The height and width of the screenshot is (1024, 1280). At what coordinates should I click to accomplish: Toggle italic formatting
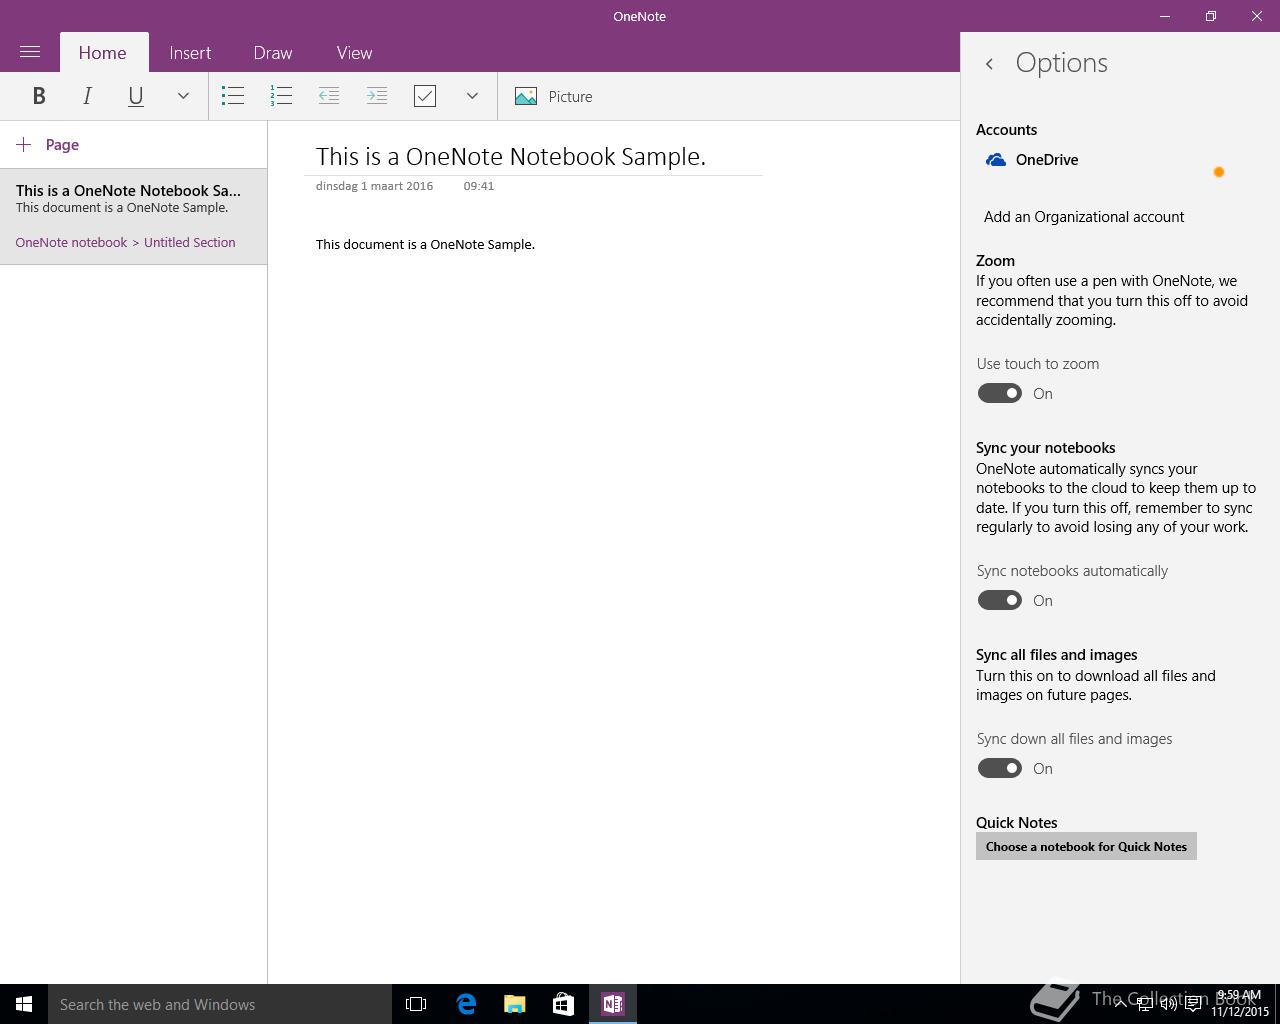pyautogui.click(x=87, y=96)
